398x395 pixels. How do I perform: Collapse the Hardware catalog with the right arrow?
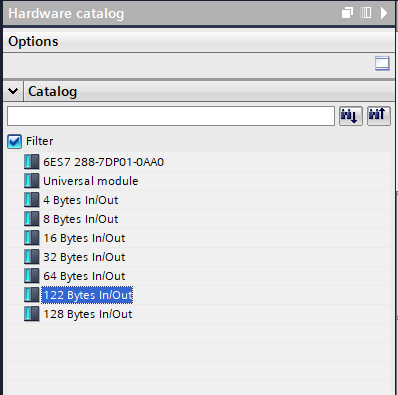click(x=384, y=13)
